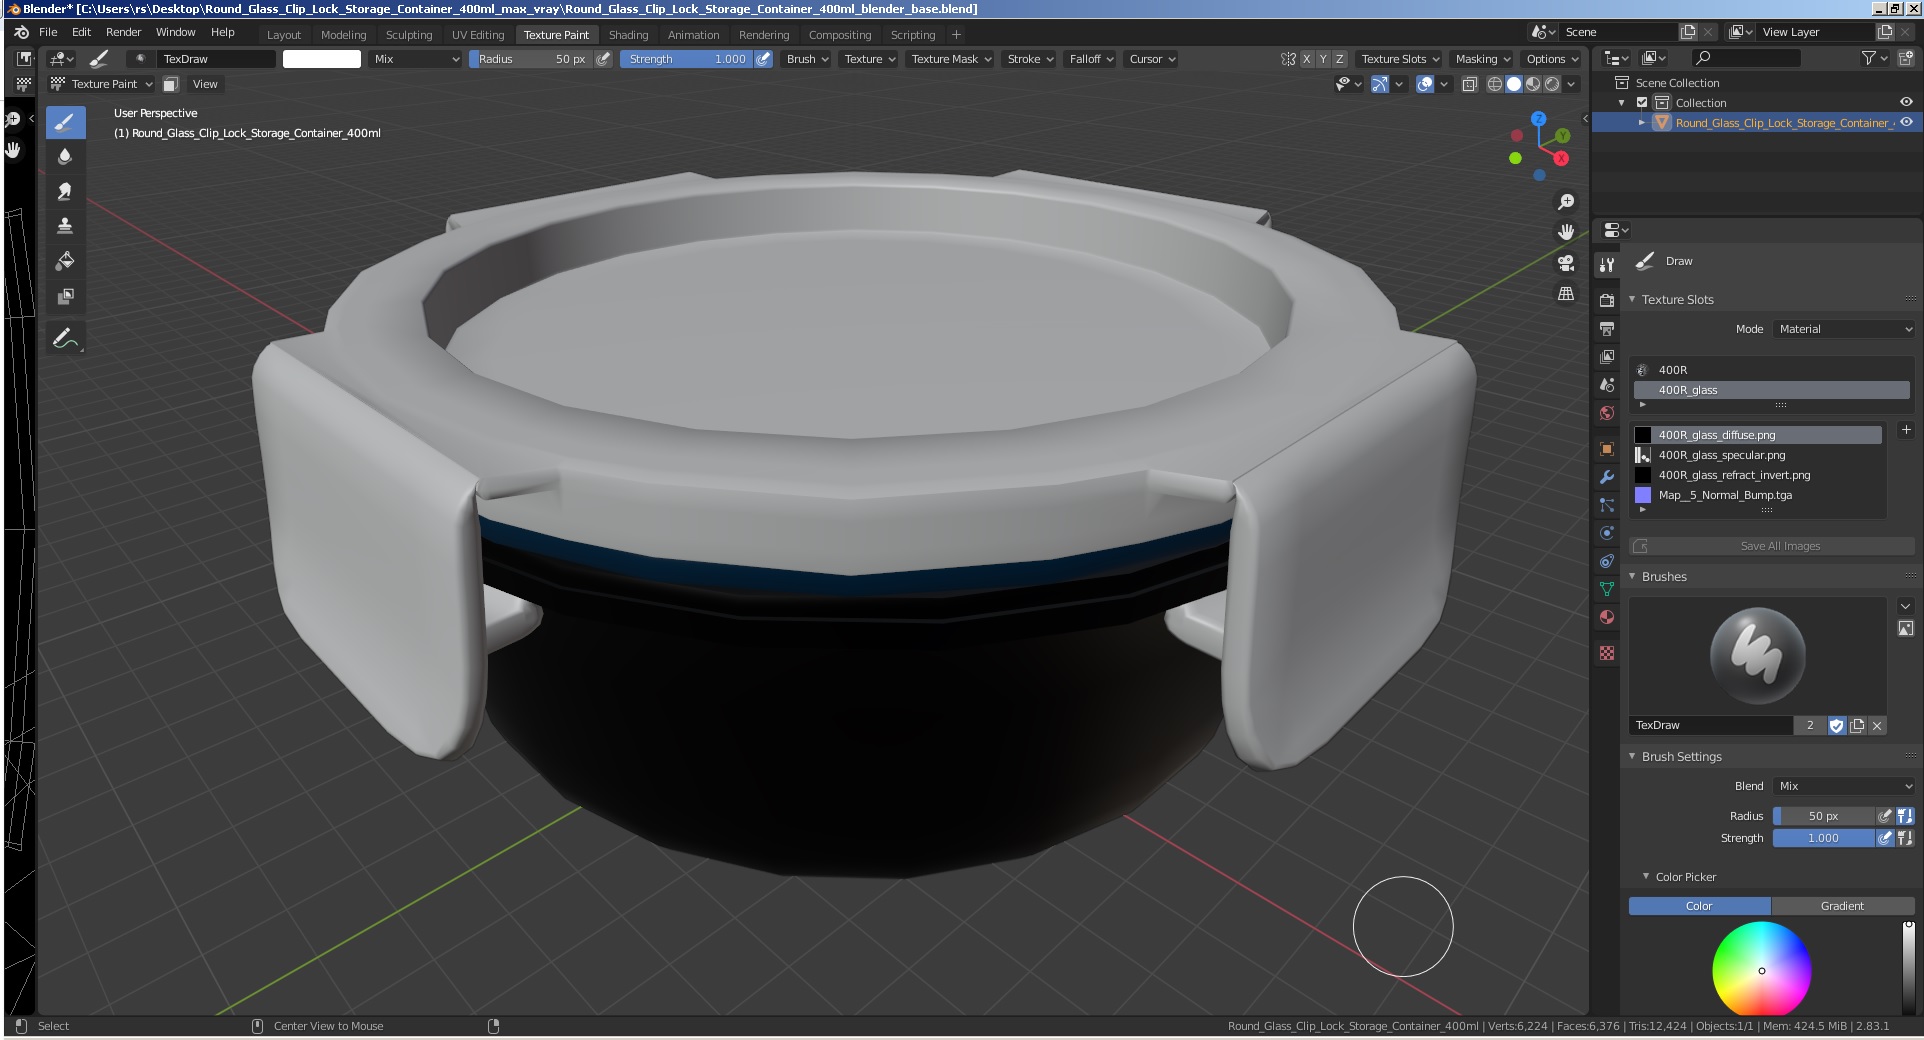Open the World properties tab
Image resolution: width=1924 pixels, height=1040 pixels.
(x=1607, y=412)
